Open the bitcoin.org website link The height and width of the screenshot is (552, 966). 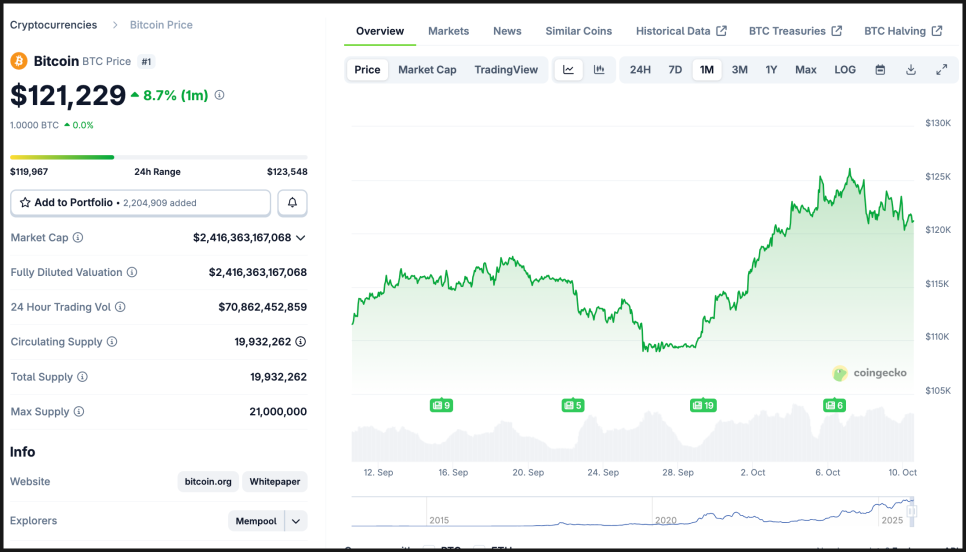(208, 482)
